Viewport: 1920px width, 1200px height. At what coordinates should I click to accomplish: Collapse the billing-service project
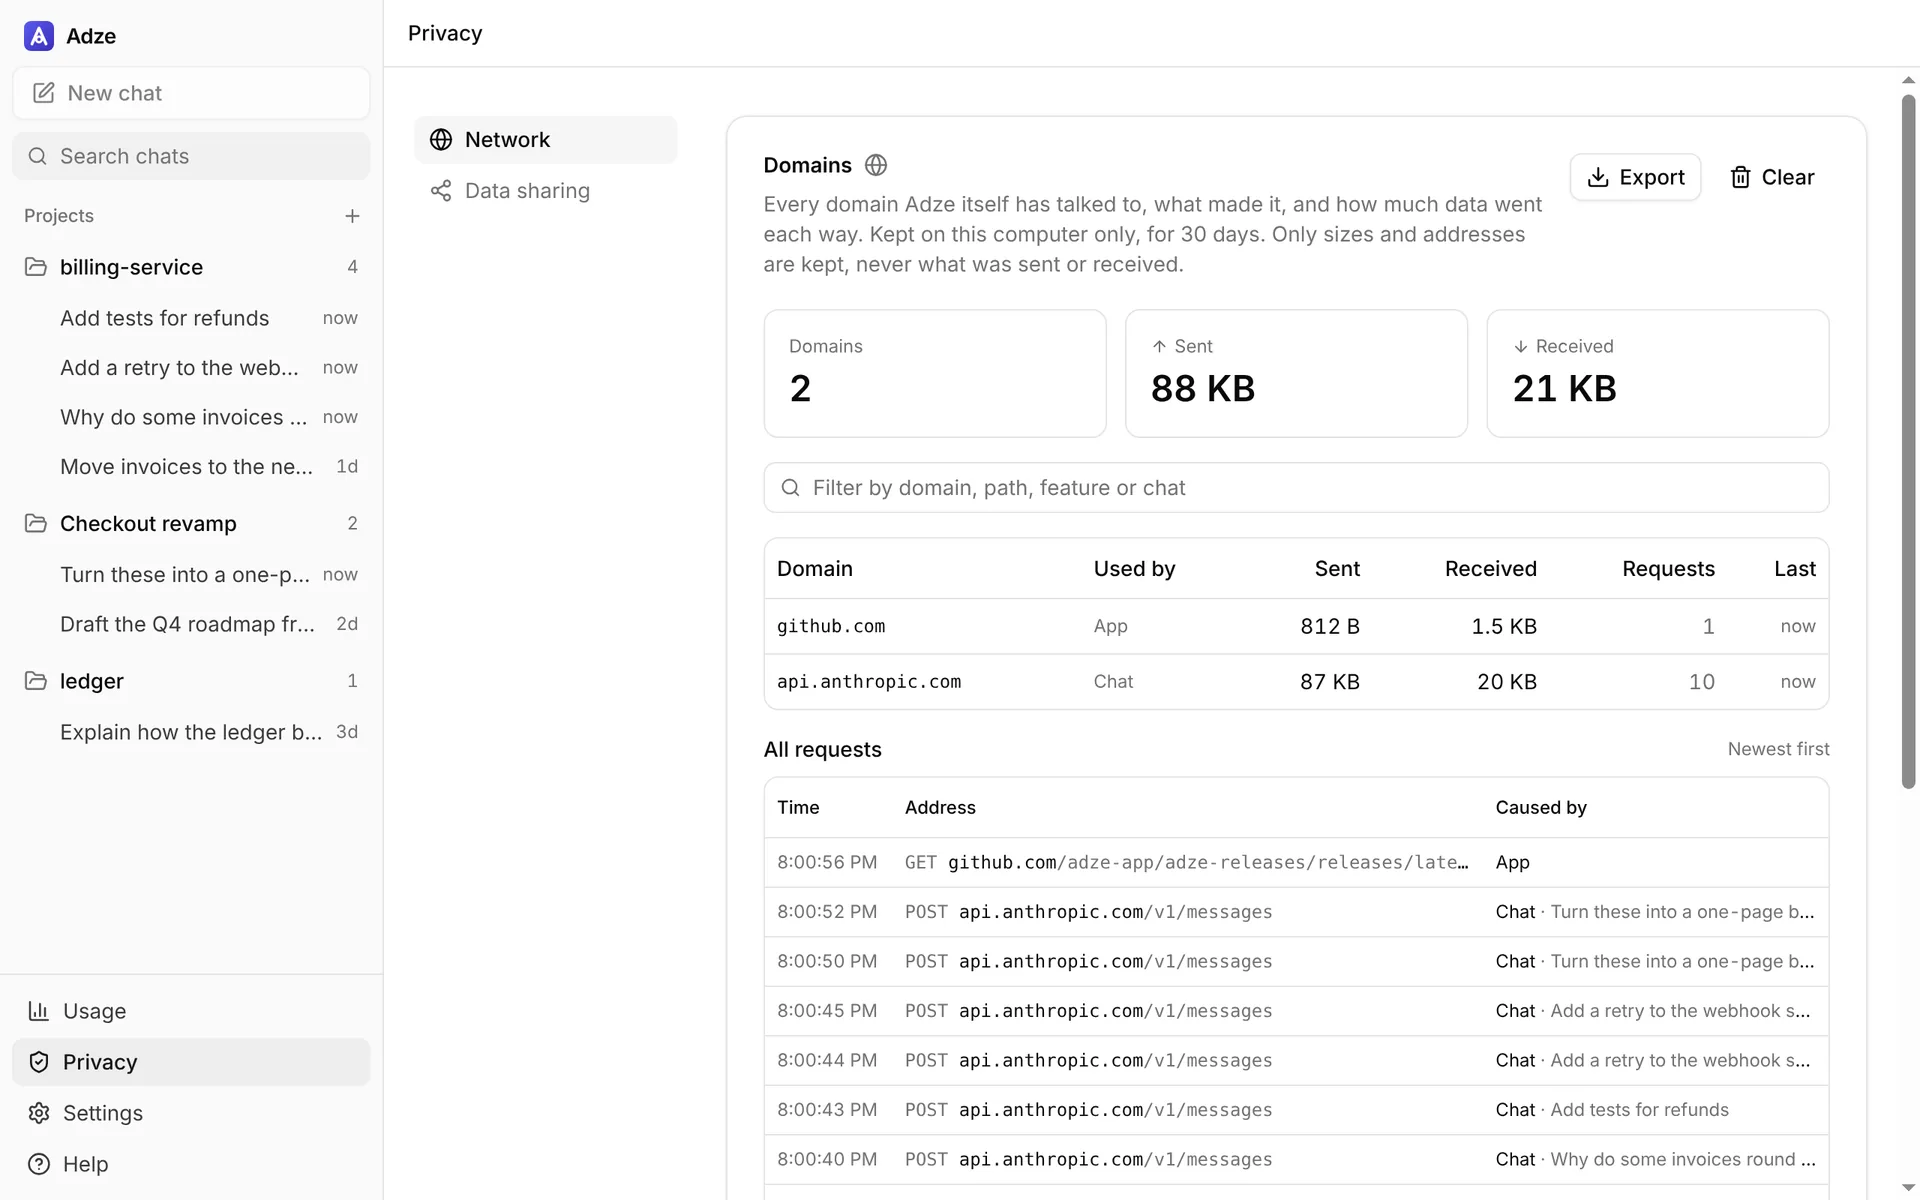[x=191, y=267]
